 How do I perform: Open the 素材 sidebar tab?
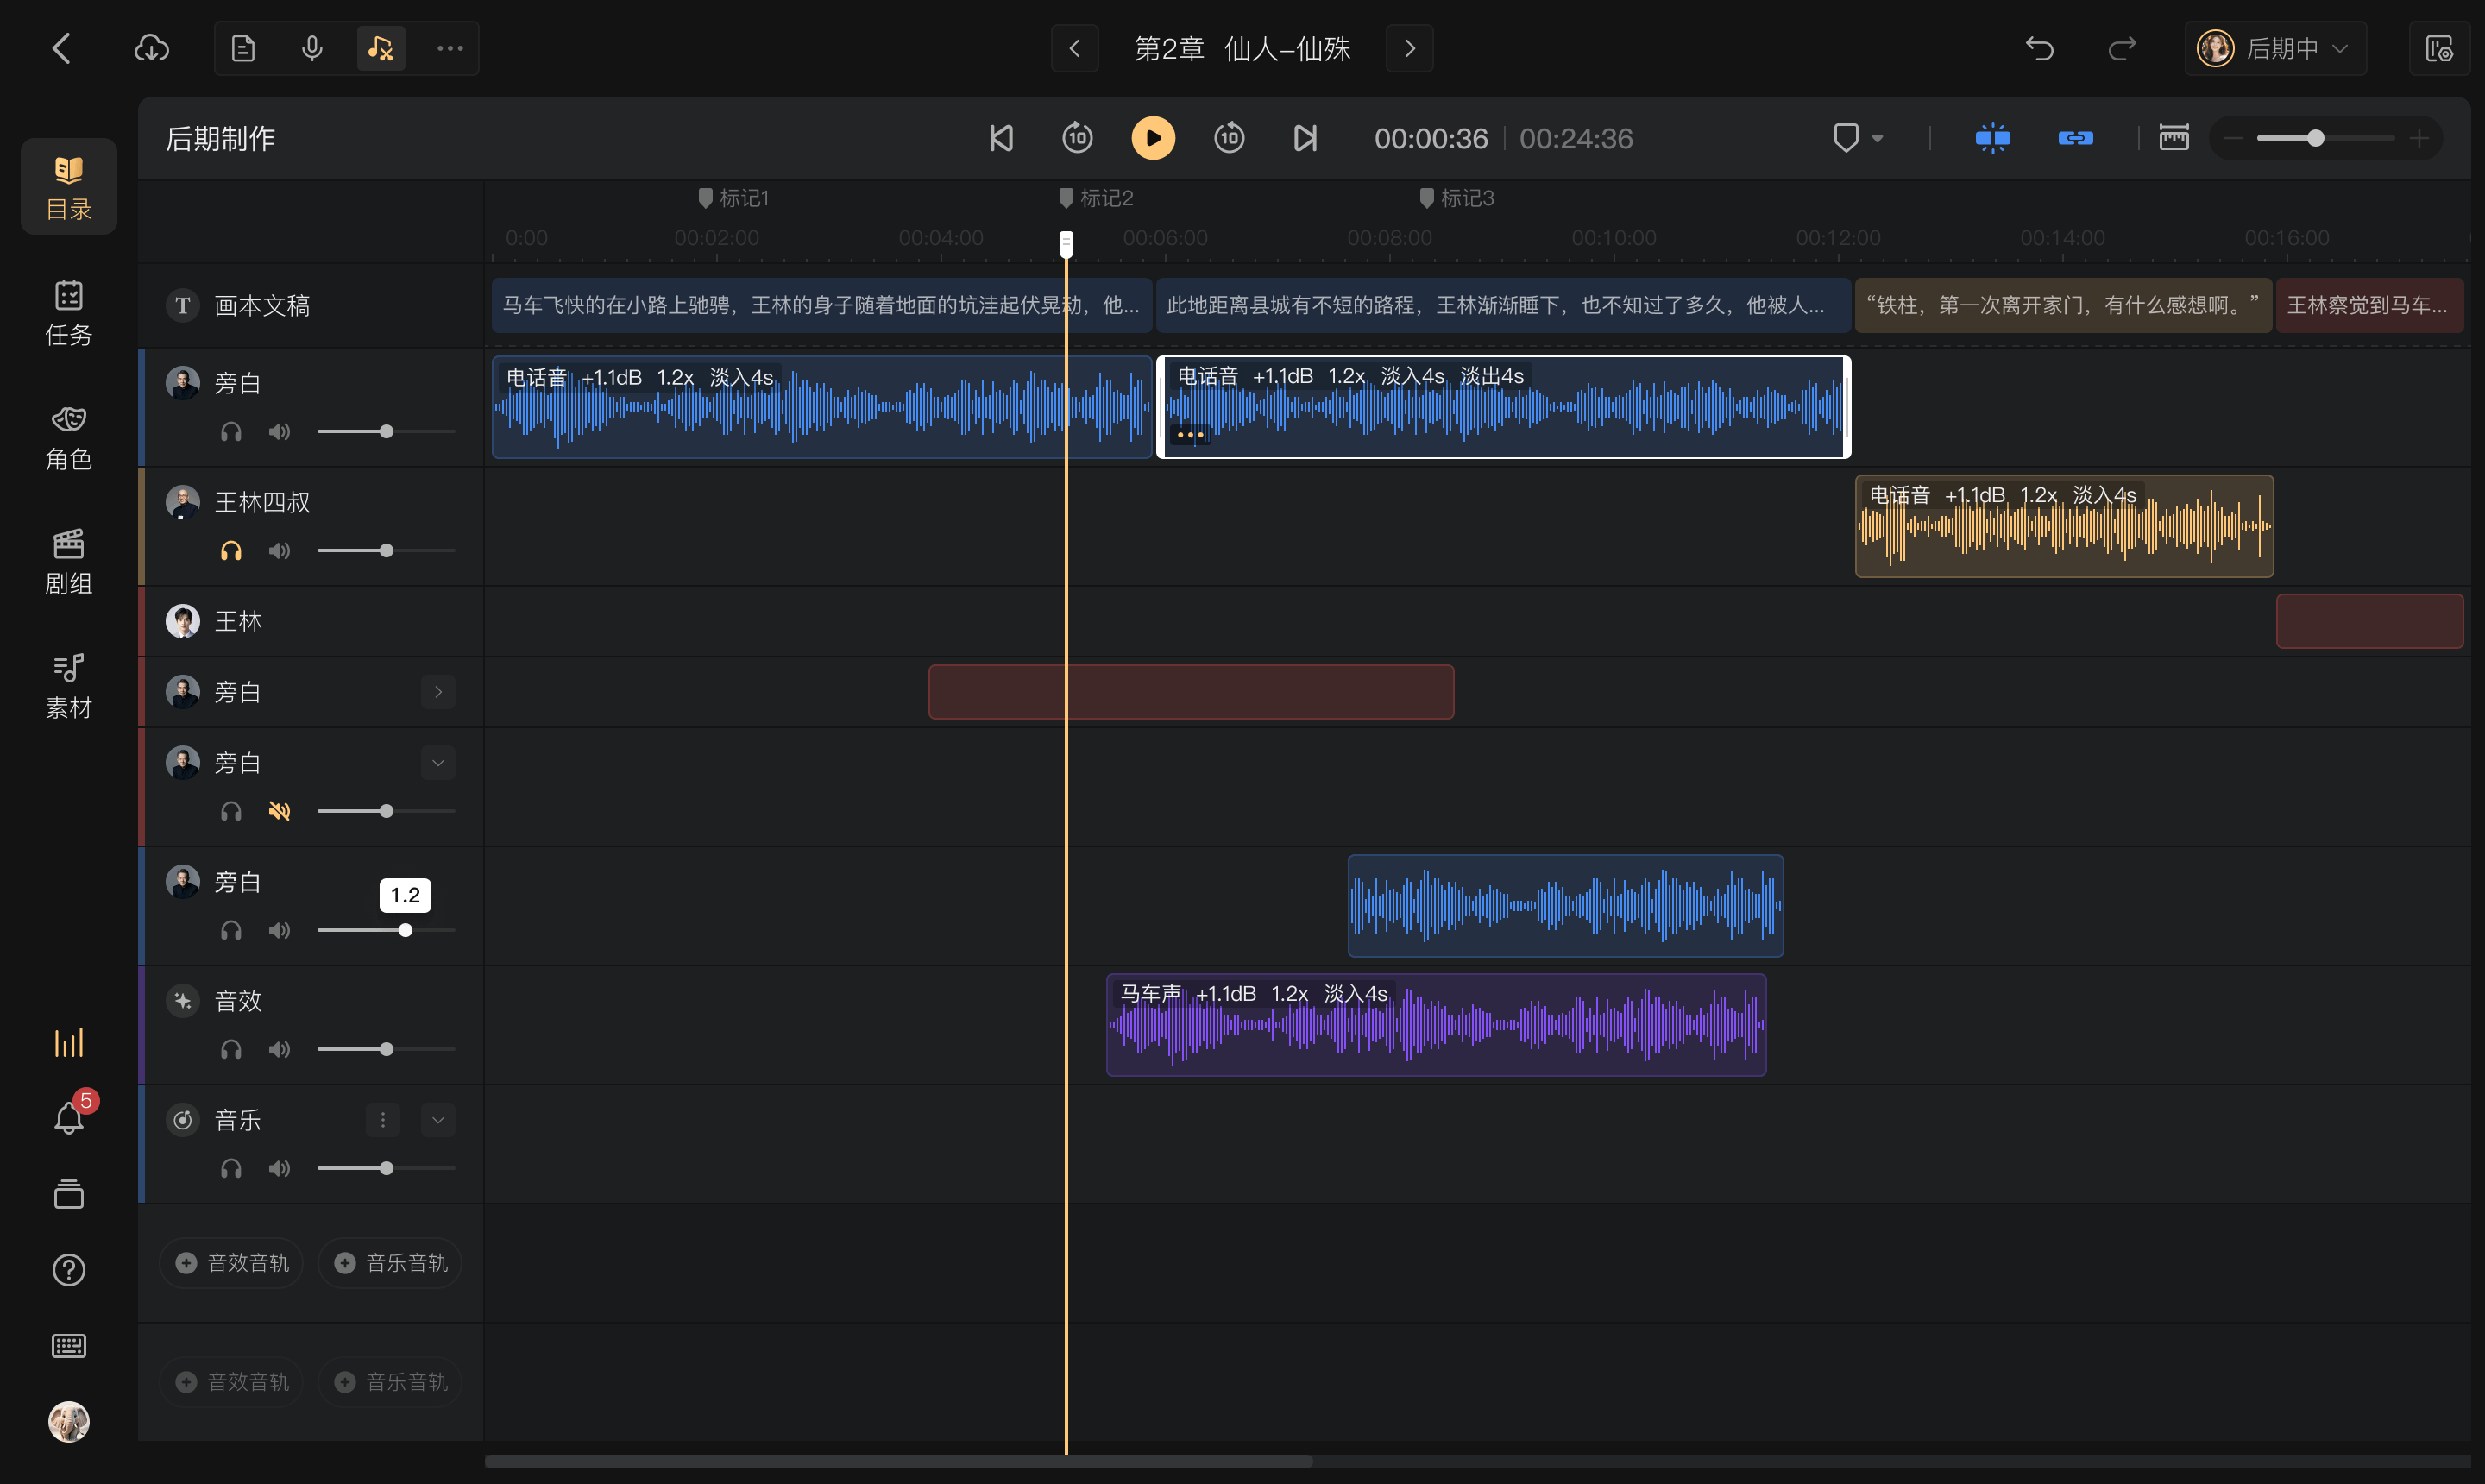(x=69, y=686)
